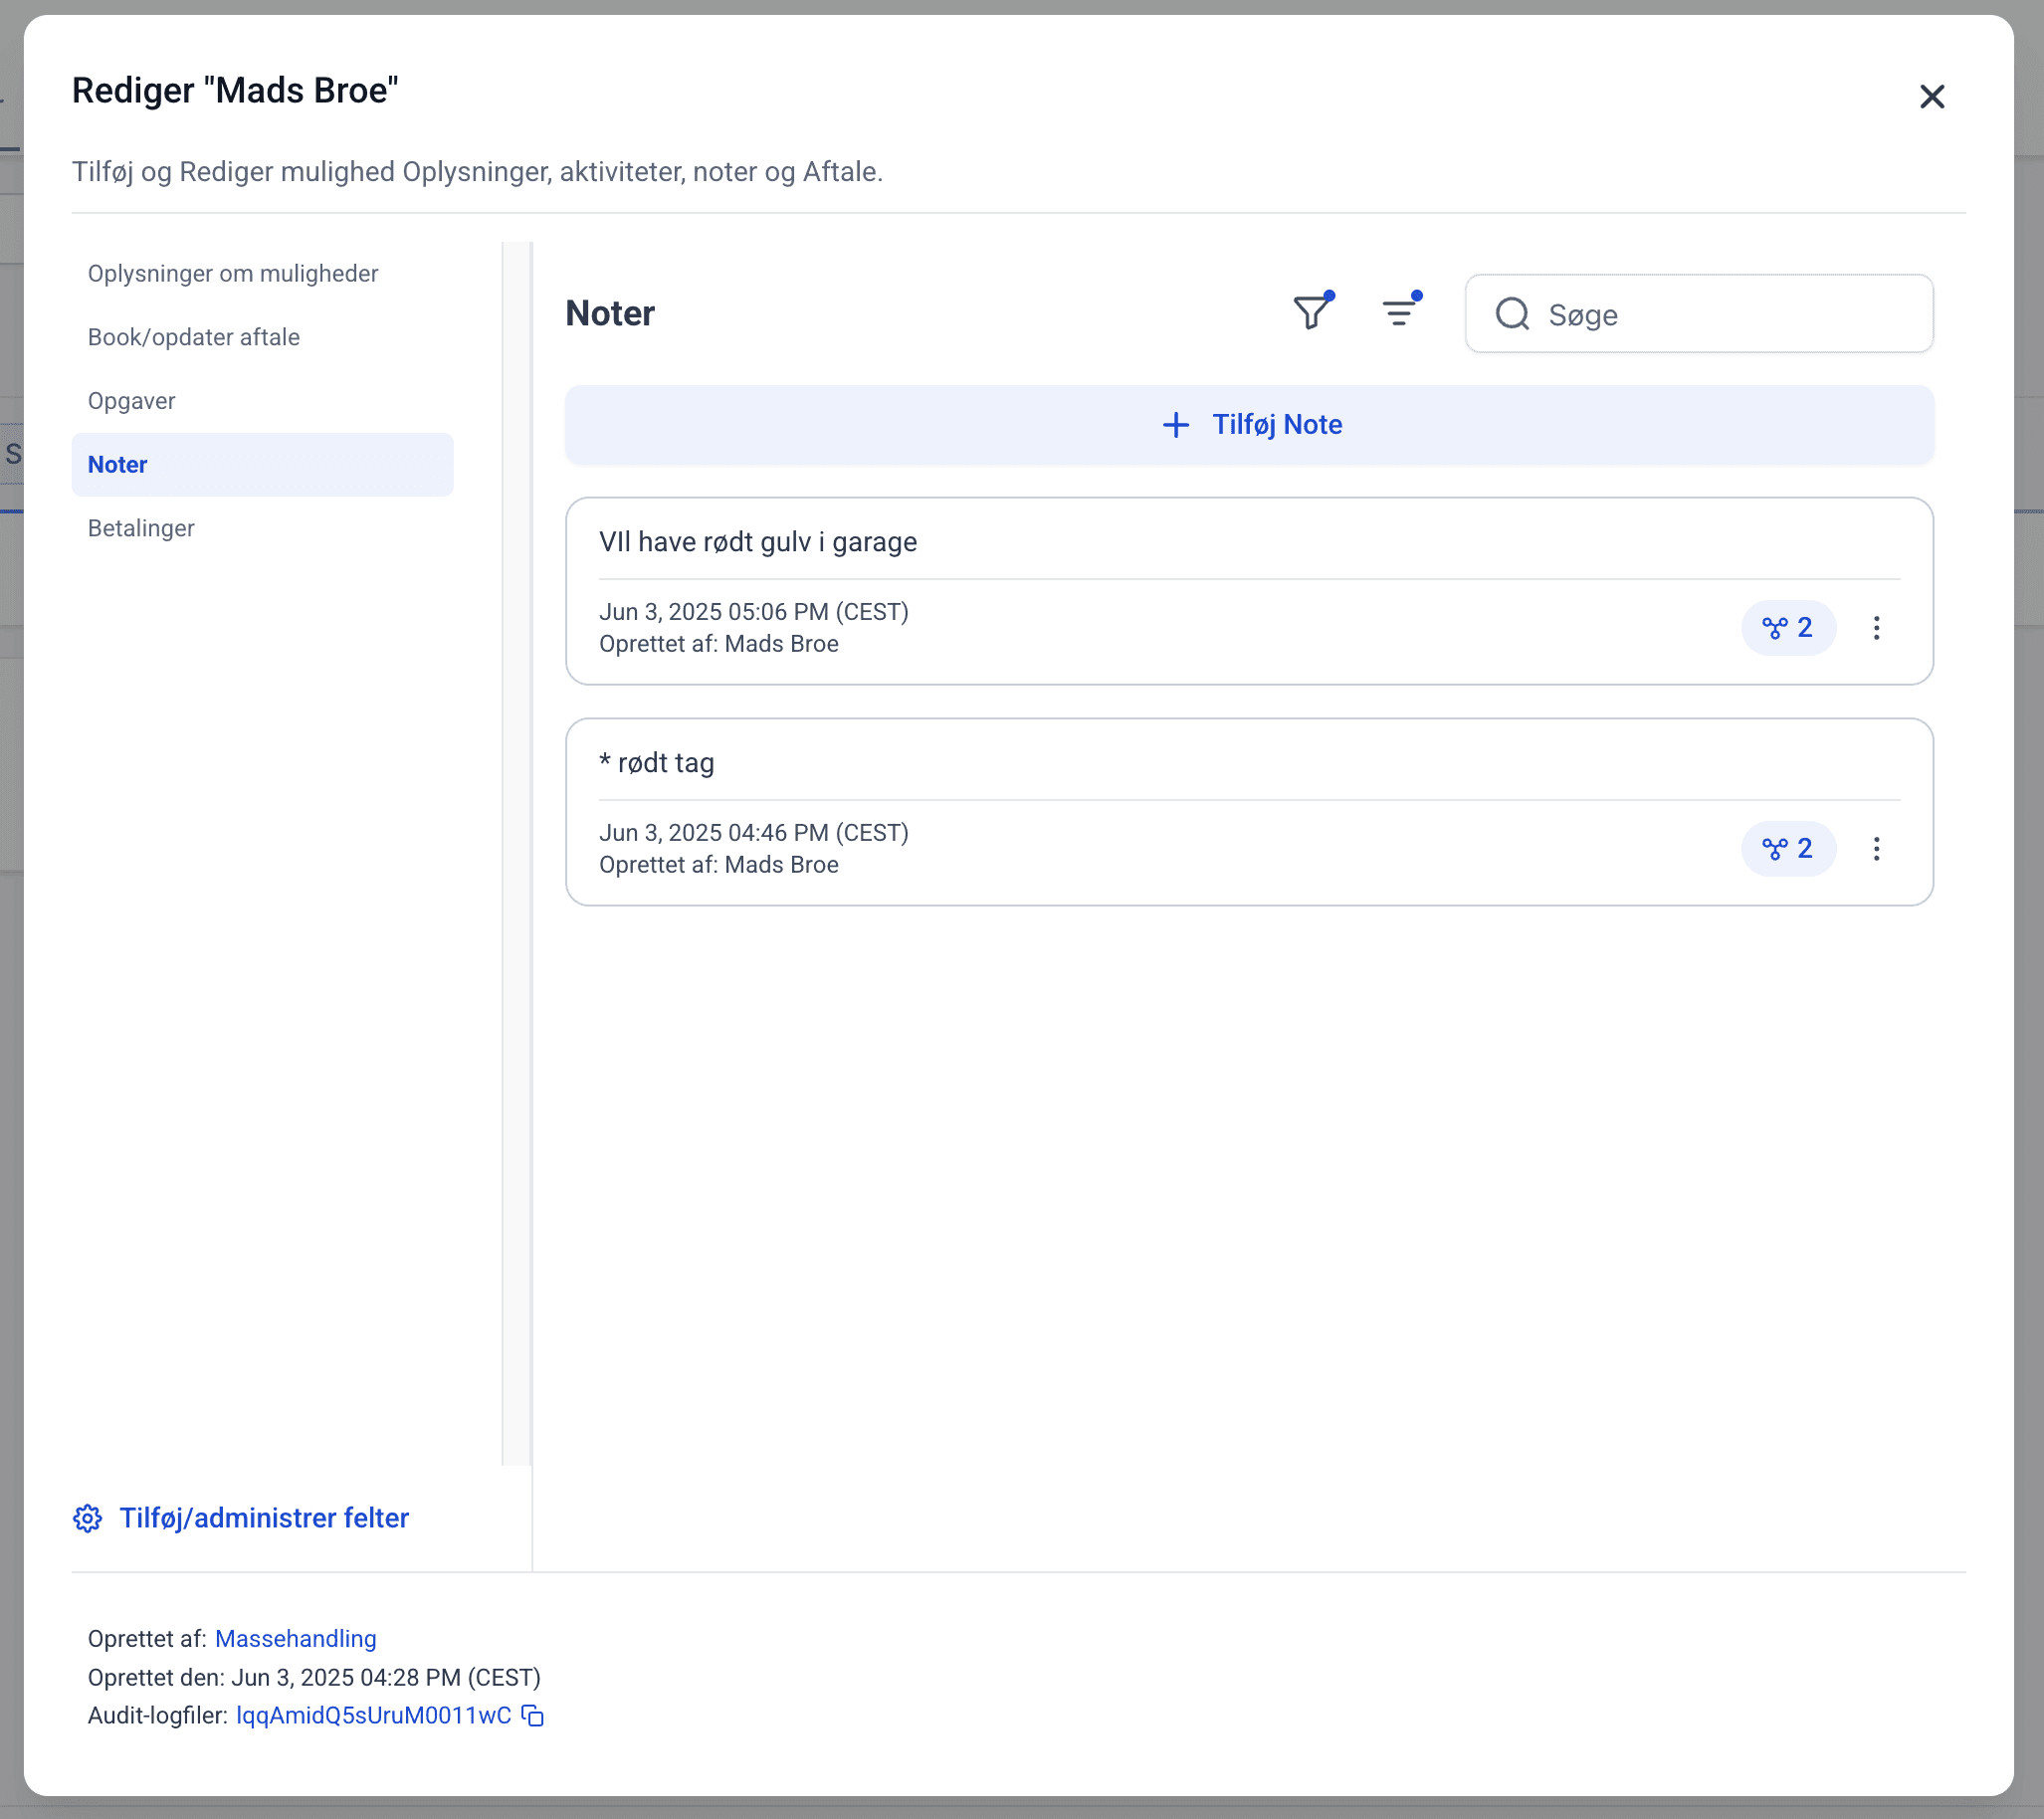This screenshot has height=1819, width=2044.
Task: Click 'Oprettet af: Mads Broe' under 'rødt gulv' note
Action: [x=718, y=644]
